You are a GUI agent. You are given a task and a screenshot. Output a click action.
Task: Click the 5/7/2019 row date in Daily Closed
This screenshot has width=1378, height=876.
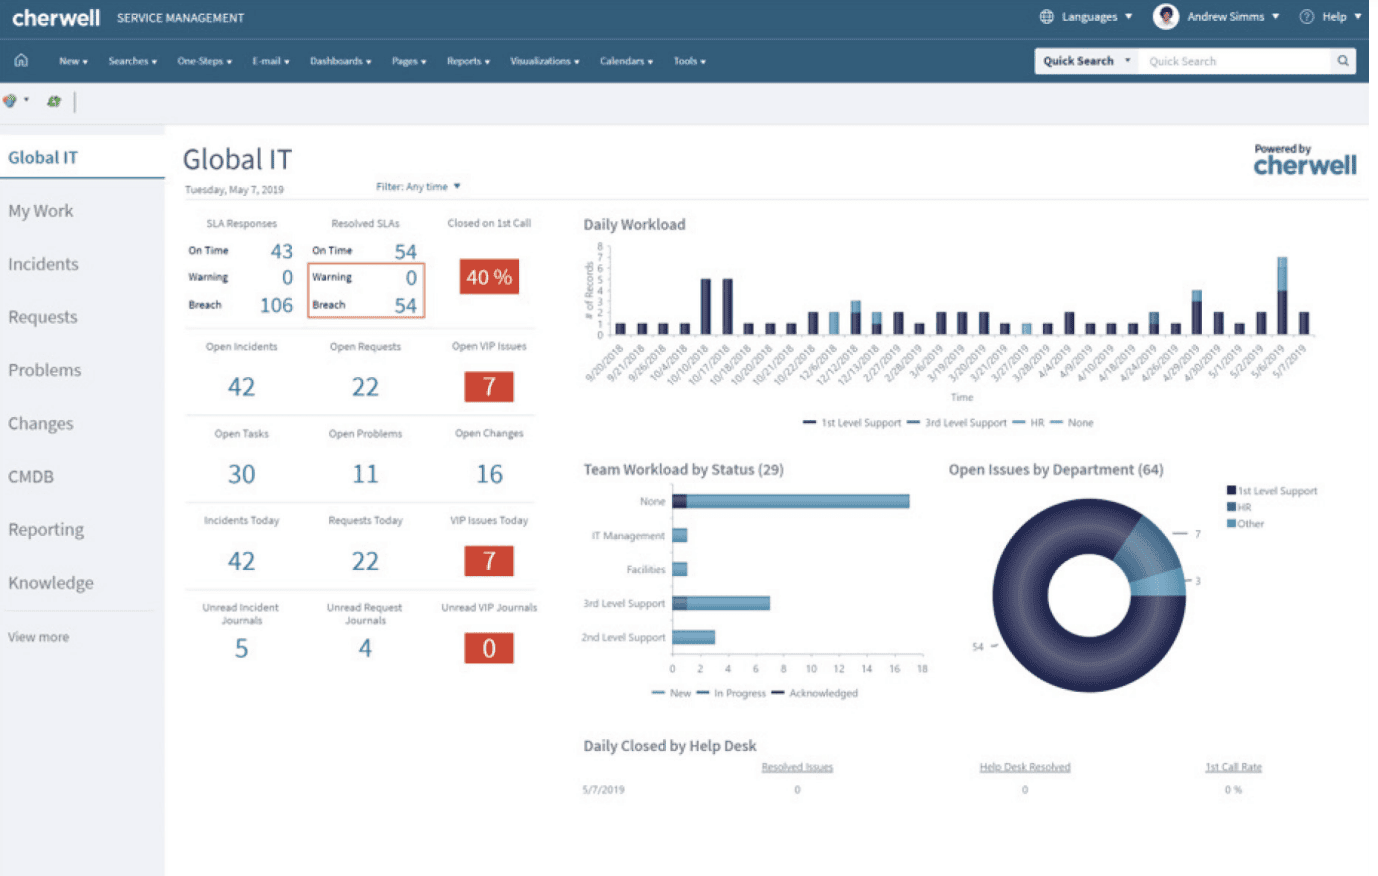(603, 790)
